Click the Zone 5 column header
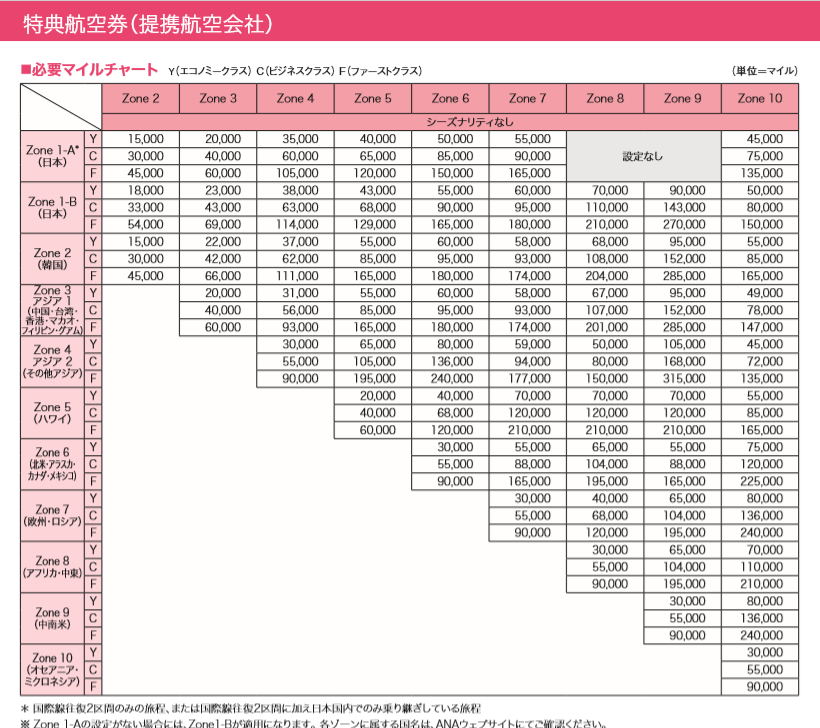This screenshot has height=728, width=820. coord(371,98)
